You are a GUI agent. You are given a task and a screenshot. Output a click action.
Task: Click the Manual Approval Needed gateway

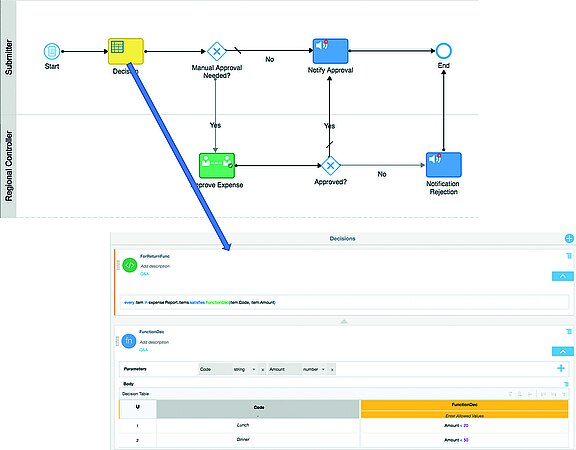coord(217,51)
